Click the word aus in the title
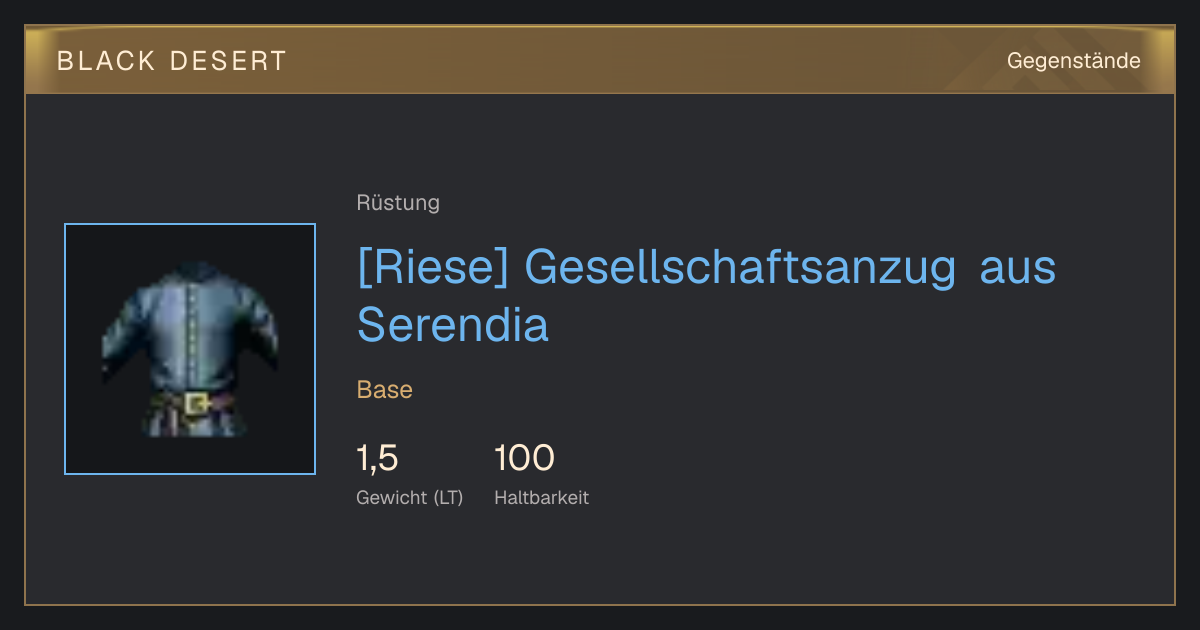This screenshot has height=630, width=1200. [1018, 270]
